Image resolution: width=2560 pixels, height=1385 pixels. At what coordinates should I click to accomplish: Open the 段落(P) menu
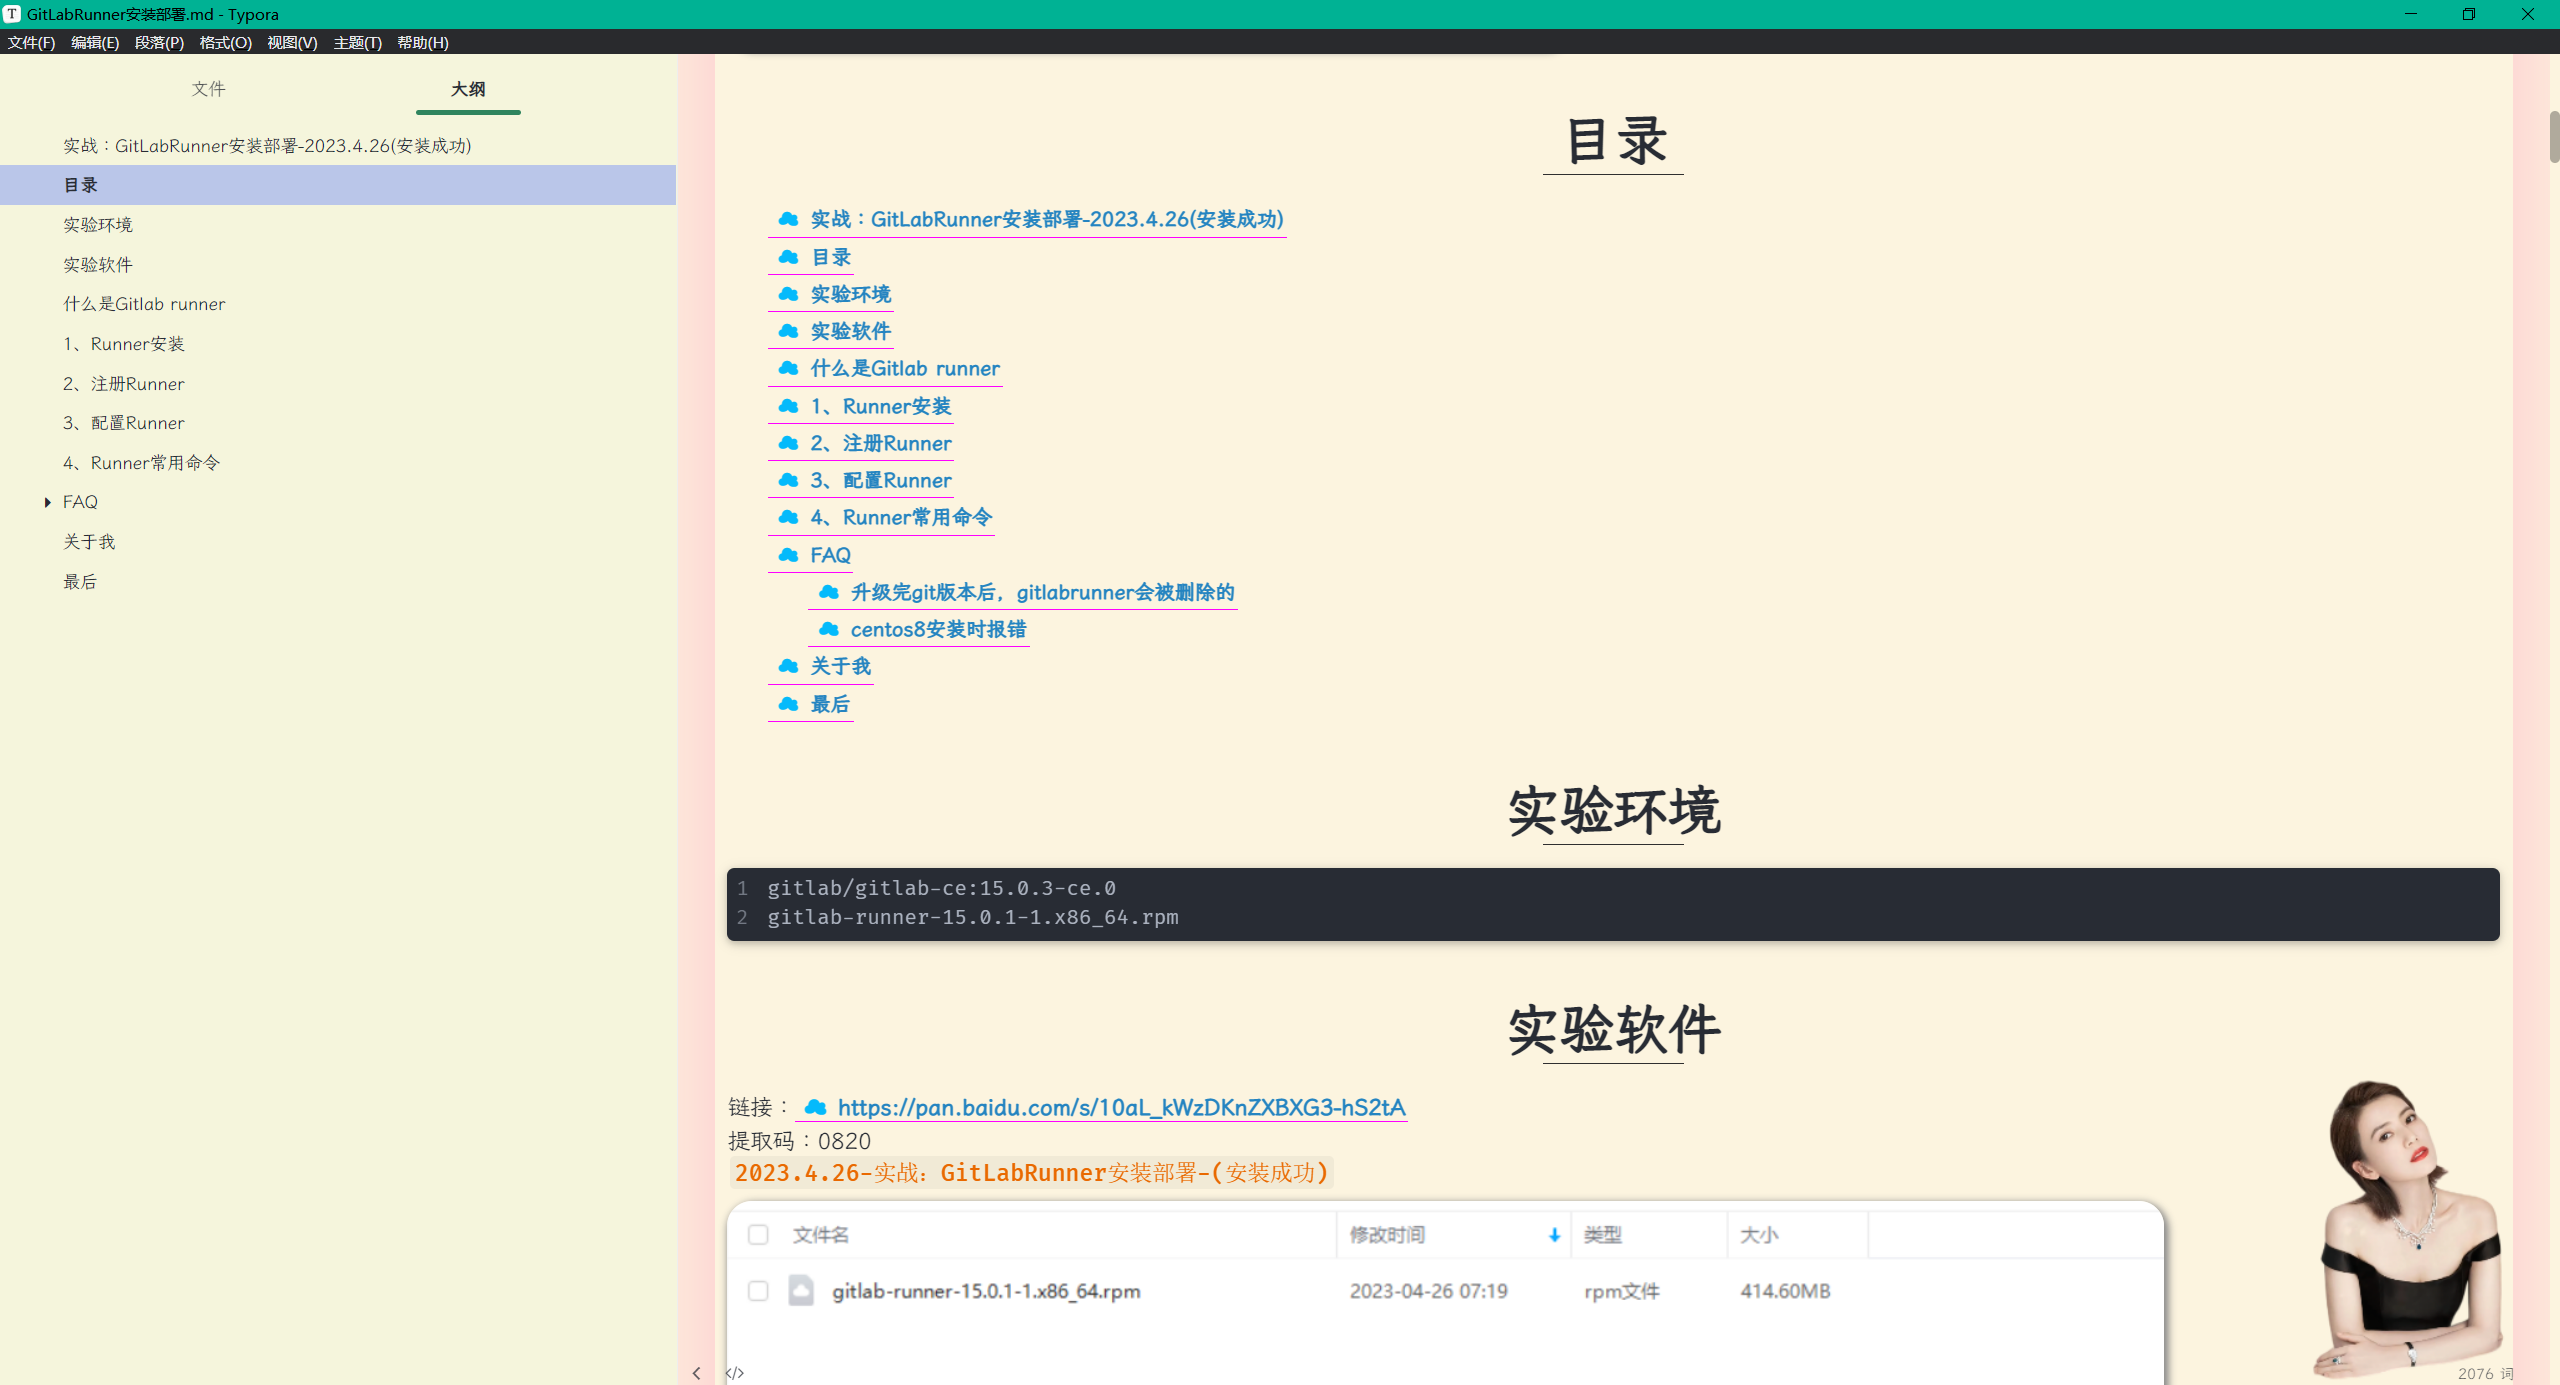coord(159,42)
